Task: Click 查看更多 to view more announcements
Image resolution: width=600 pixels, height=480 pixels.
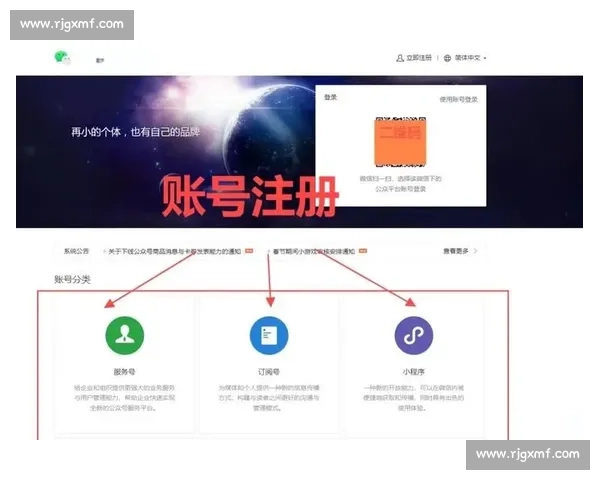Action: (455, 251)
